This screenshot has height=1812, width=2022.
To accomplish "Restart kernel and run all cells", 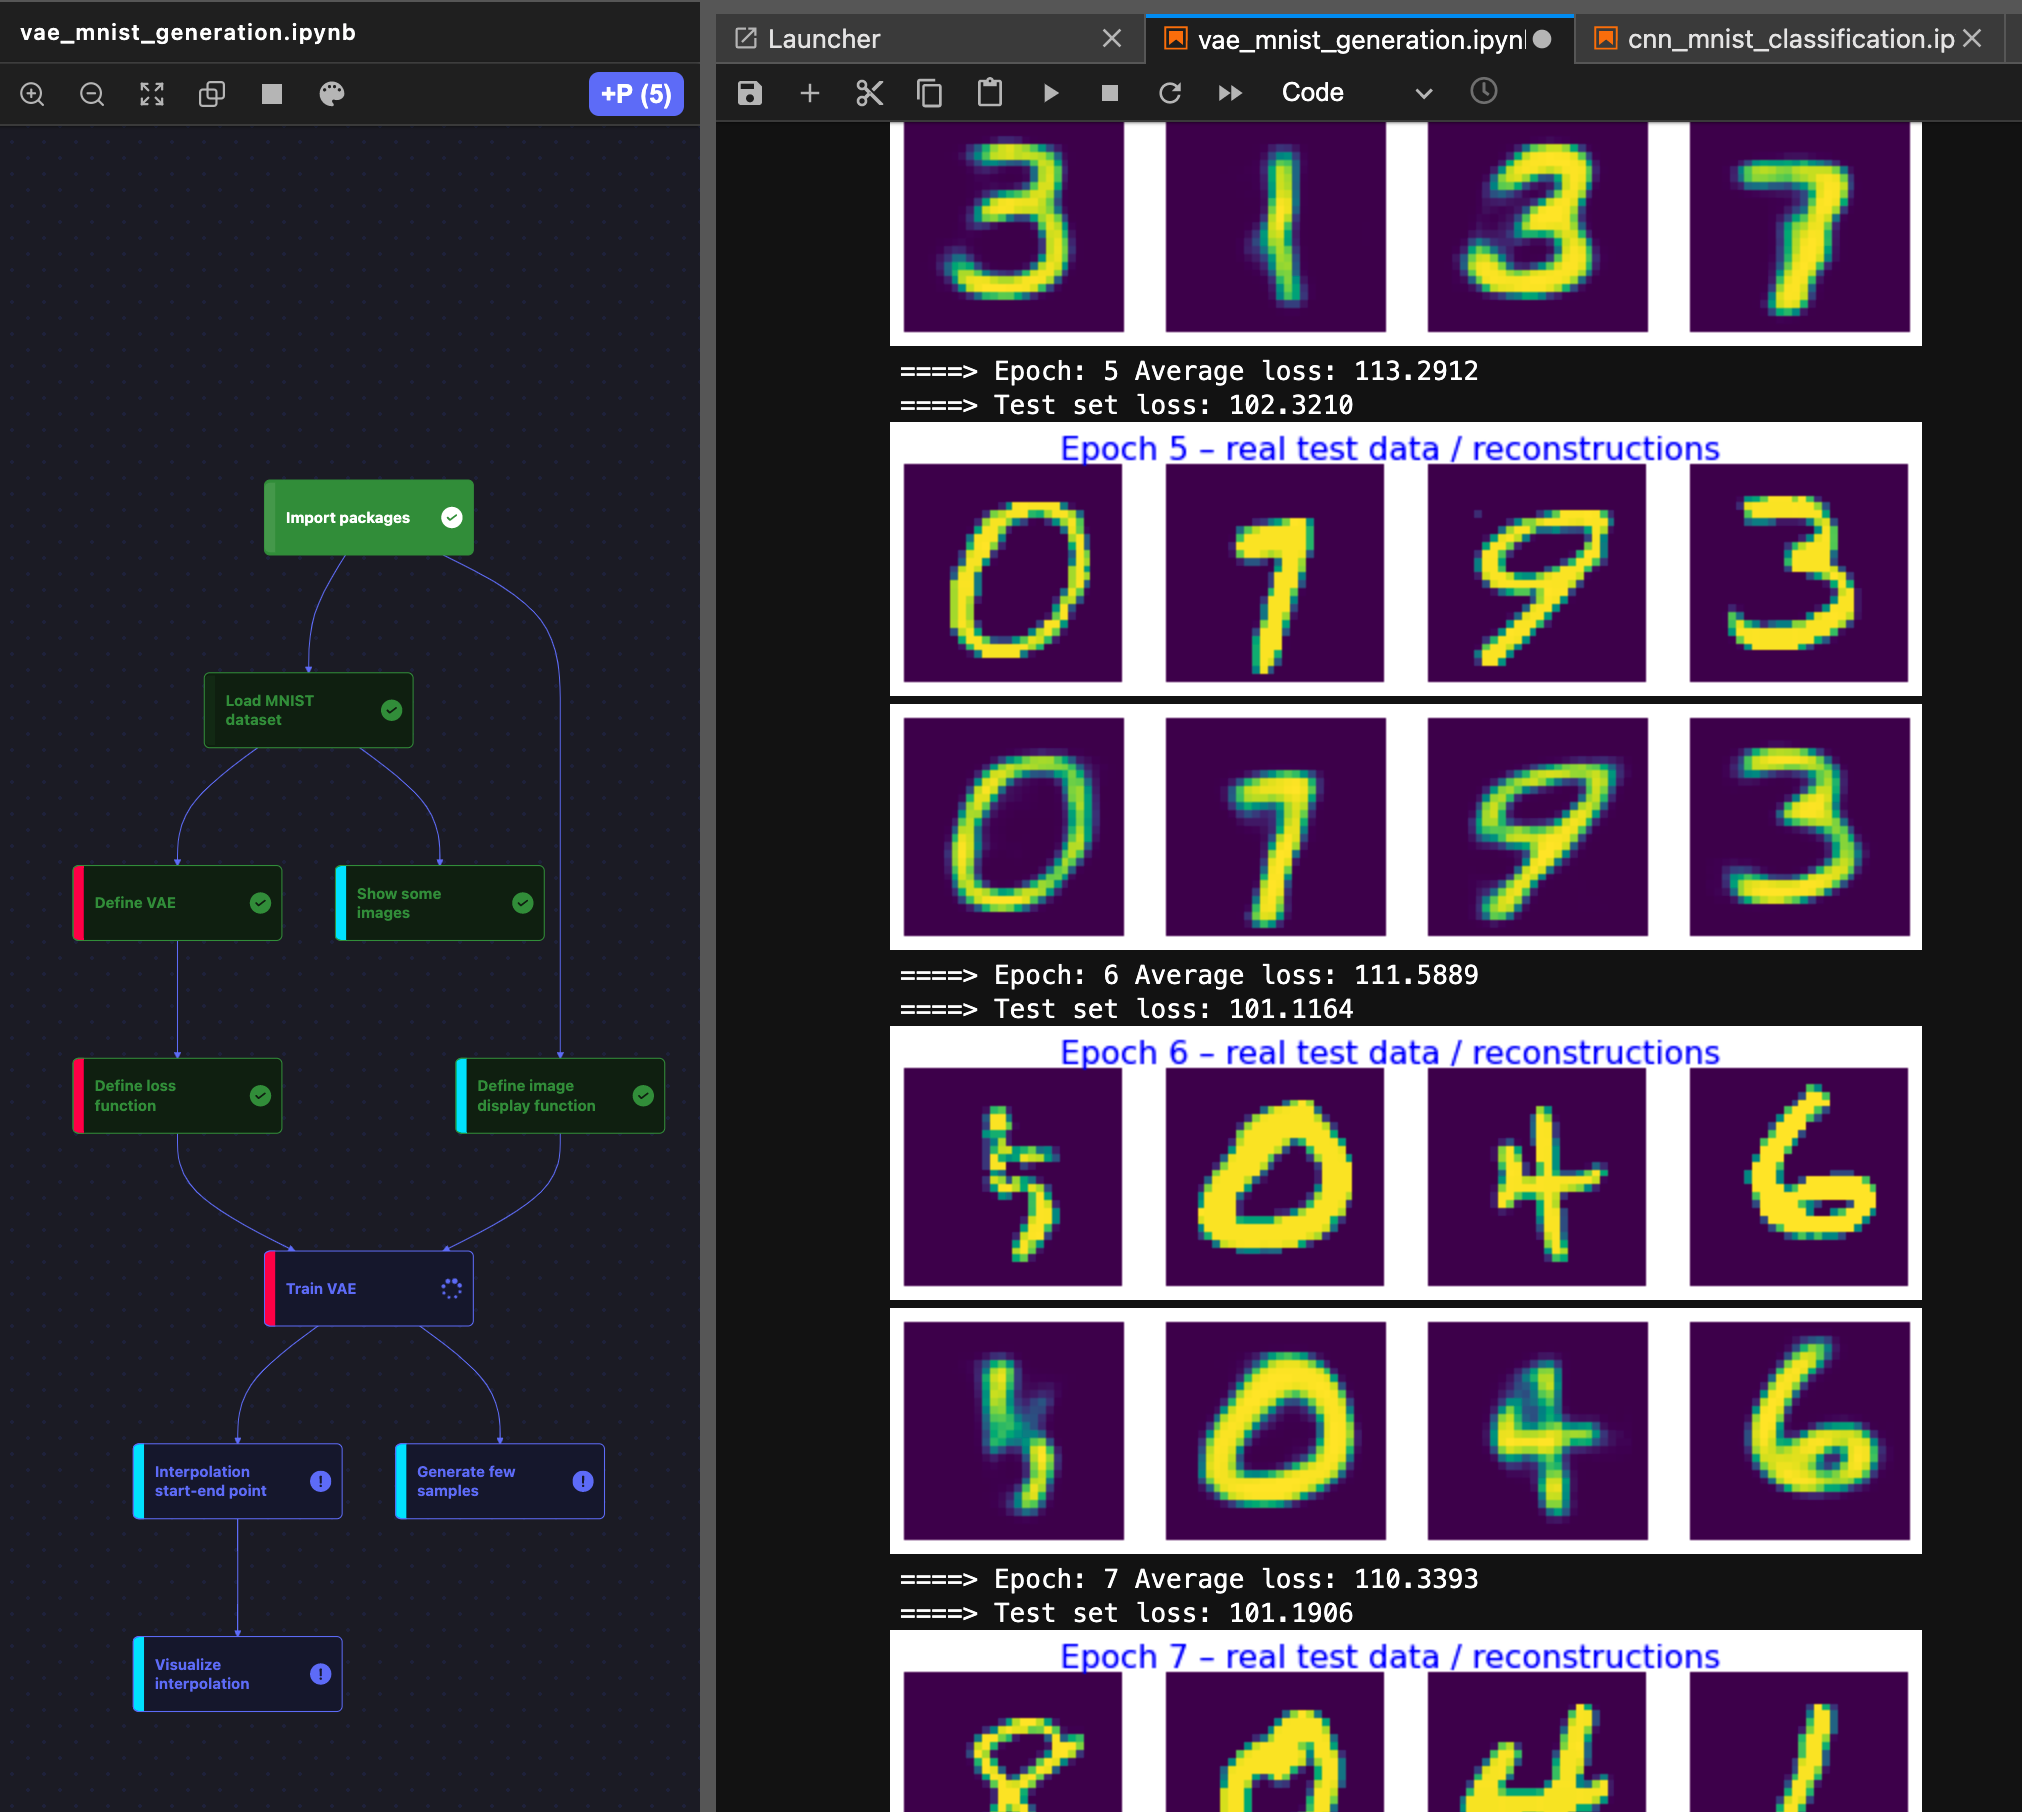I will pyautogui.click(x=1230, y=93).
